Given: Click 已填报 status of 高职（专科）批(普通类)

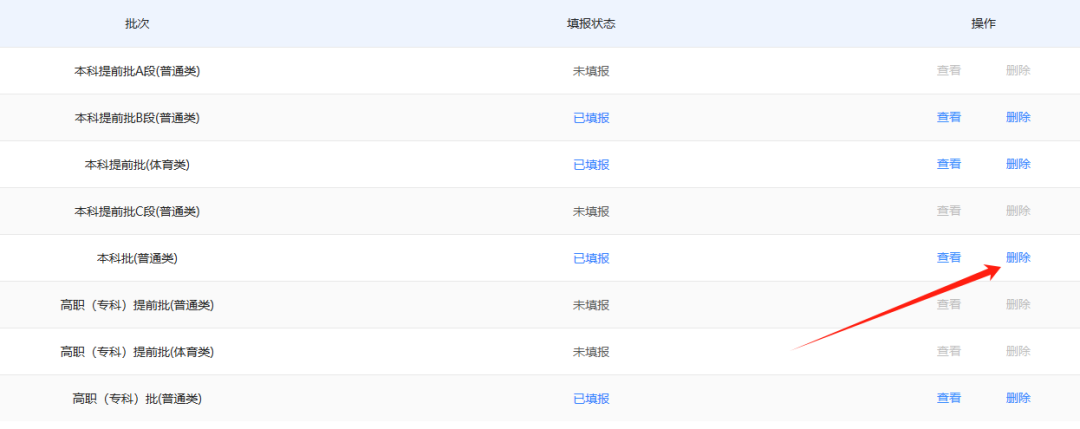Looking at the screenshot, I should [x=591, y=399].
